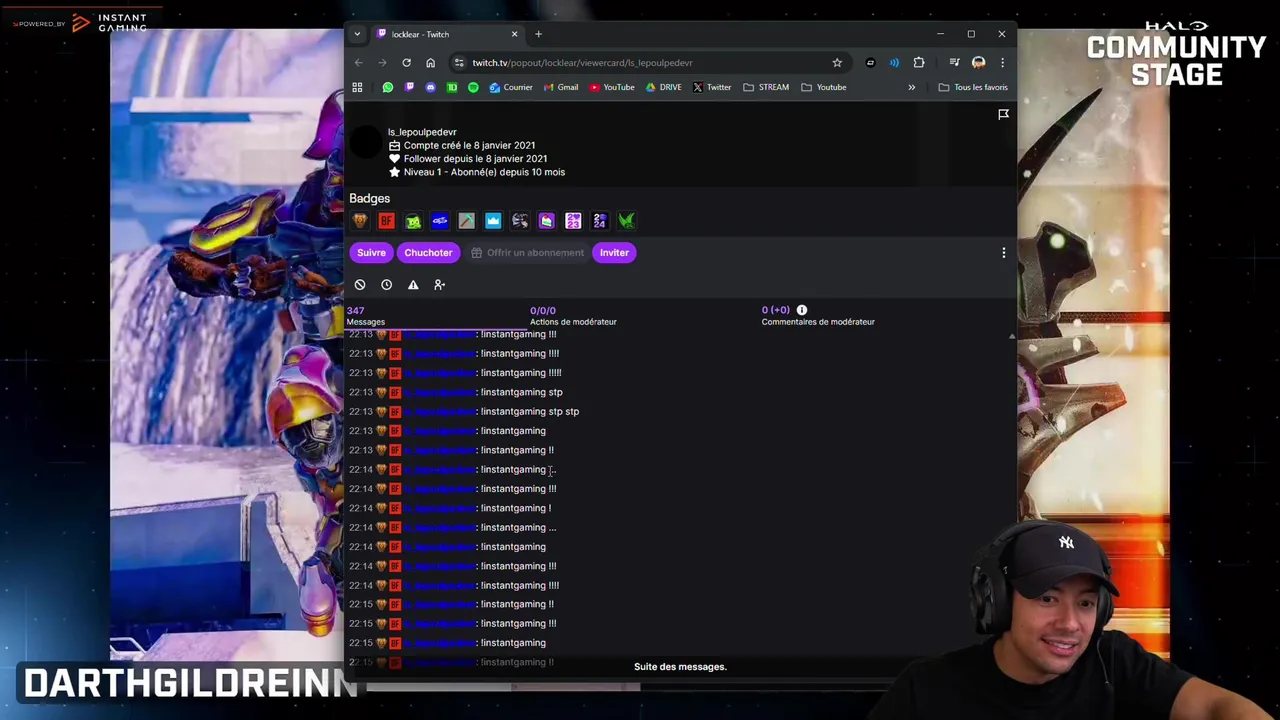This screenshot has height=720, width=1280.
Task: Click the ban user icon
Action: pos(360,285)
